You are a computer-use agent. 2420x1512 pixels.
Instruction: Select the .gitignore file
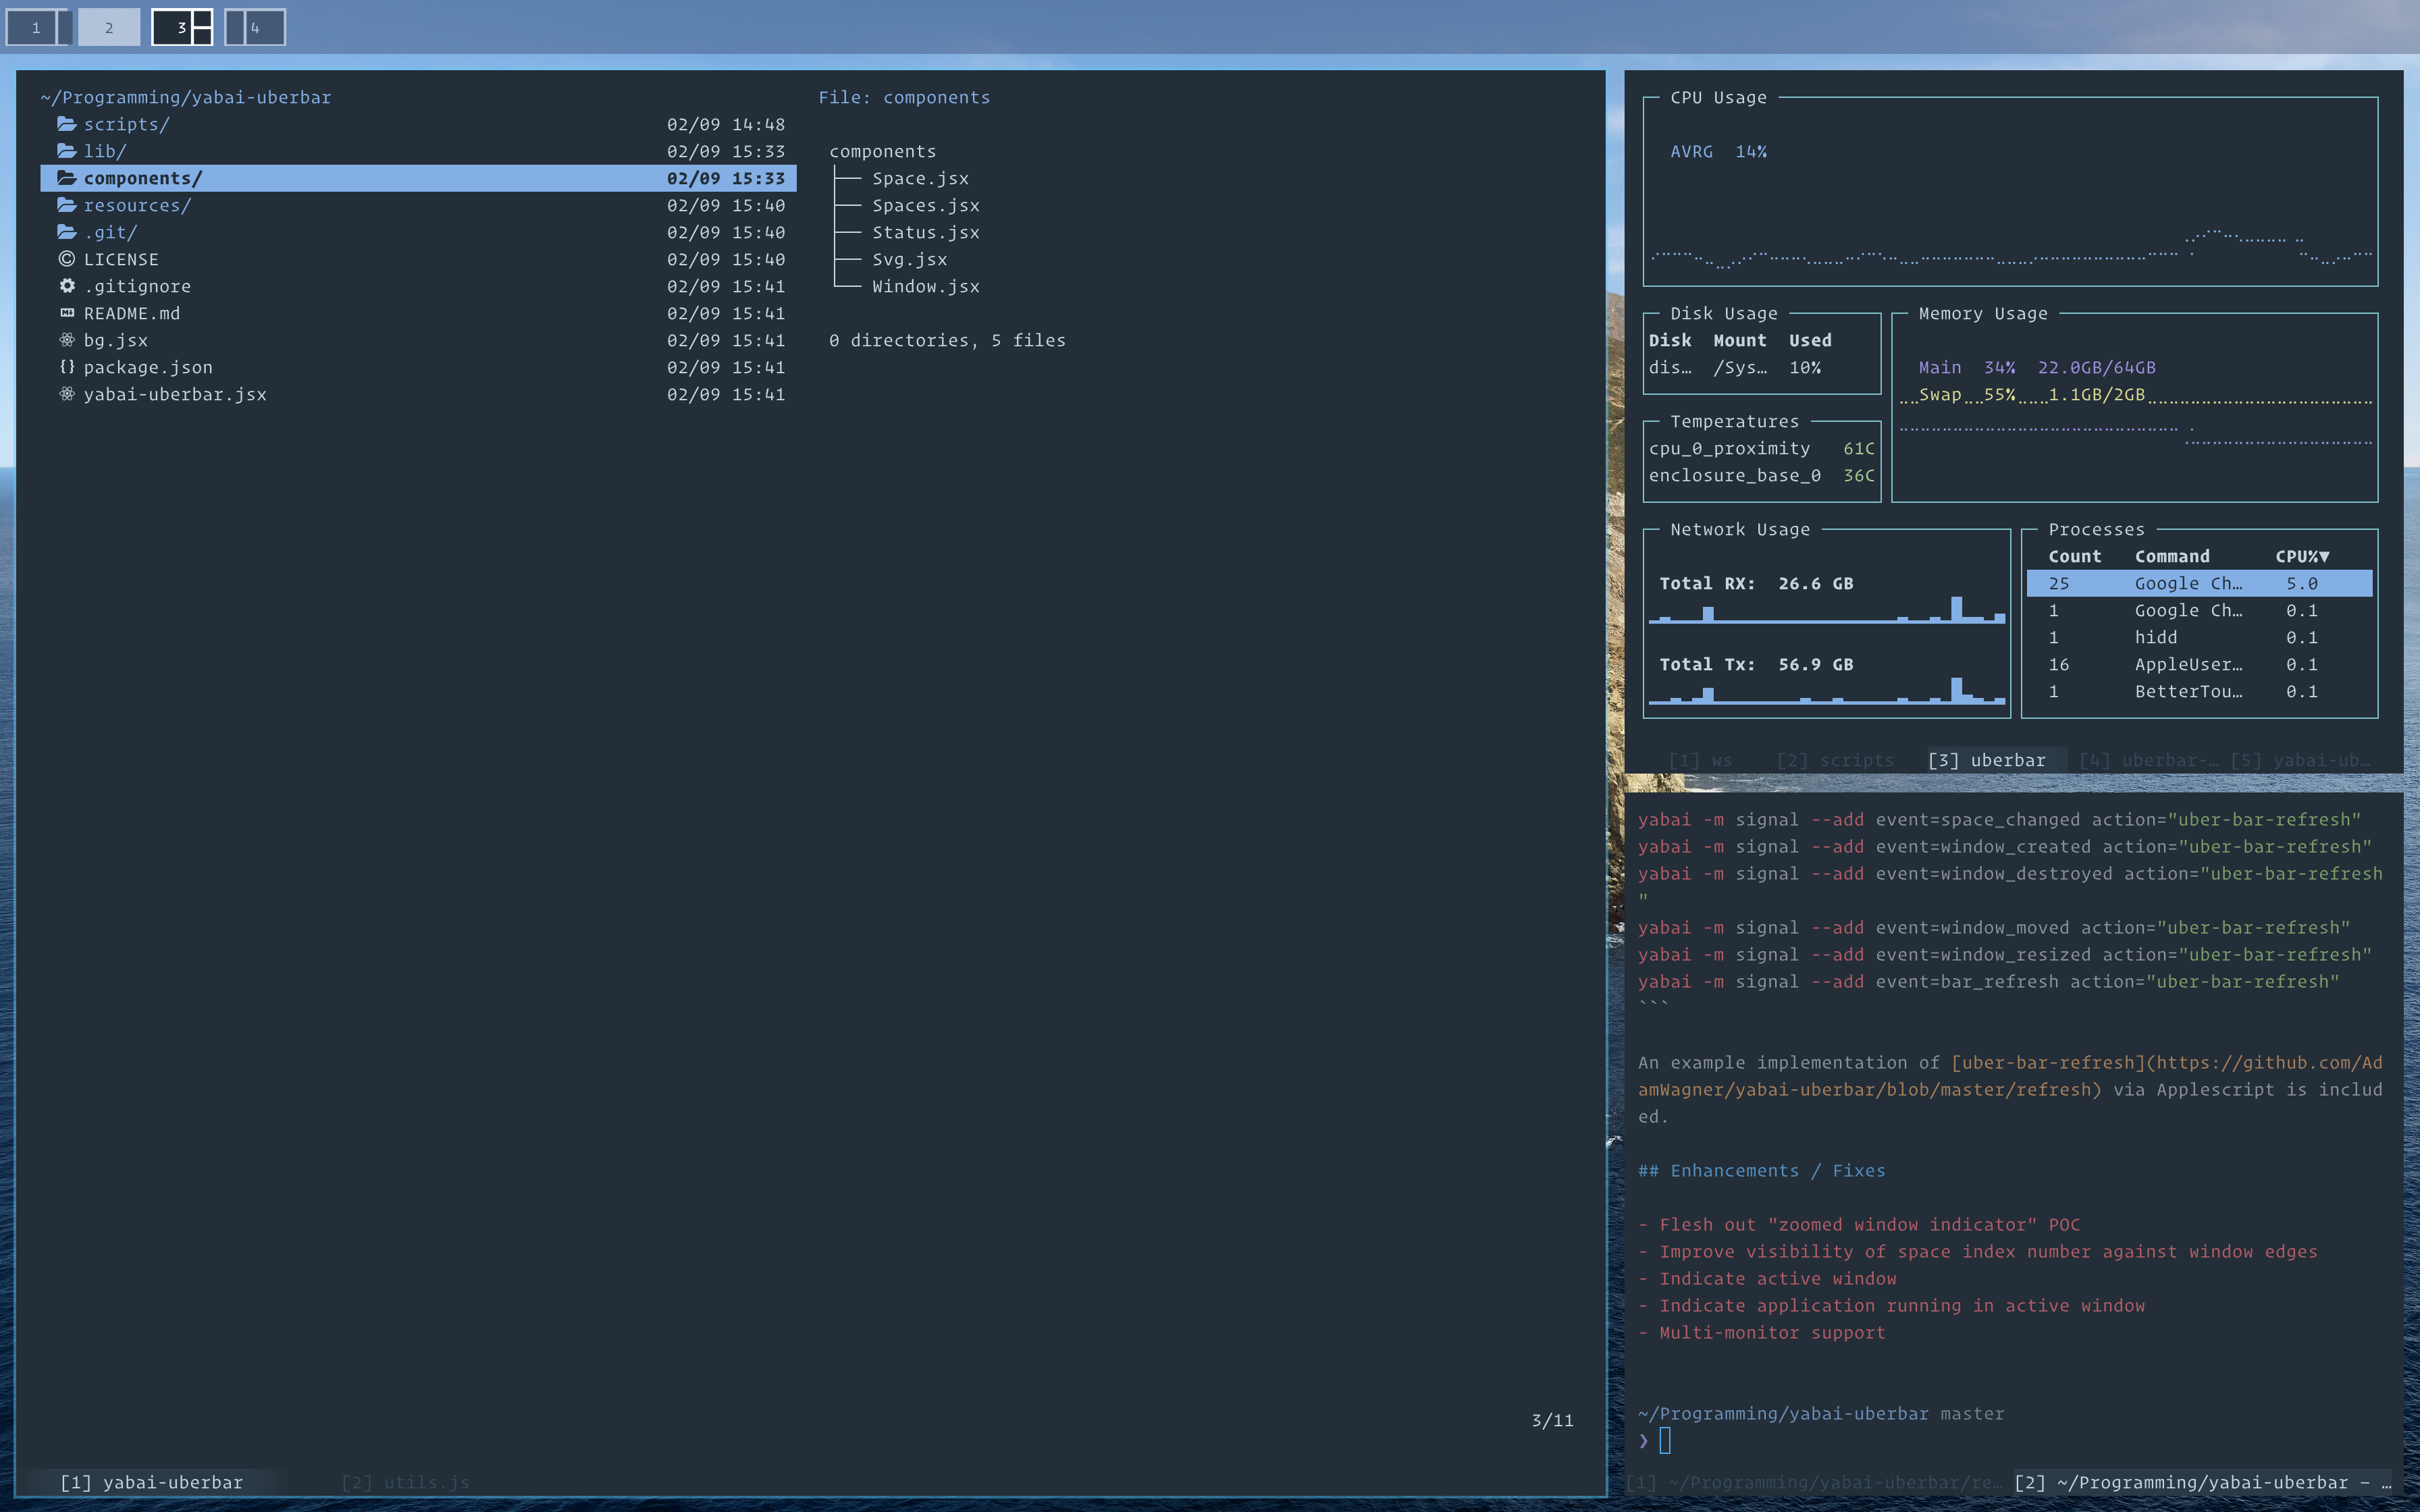pos(418,286)
